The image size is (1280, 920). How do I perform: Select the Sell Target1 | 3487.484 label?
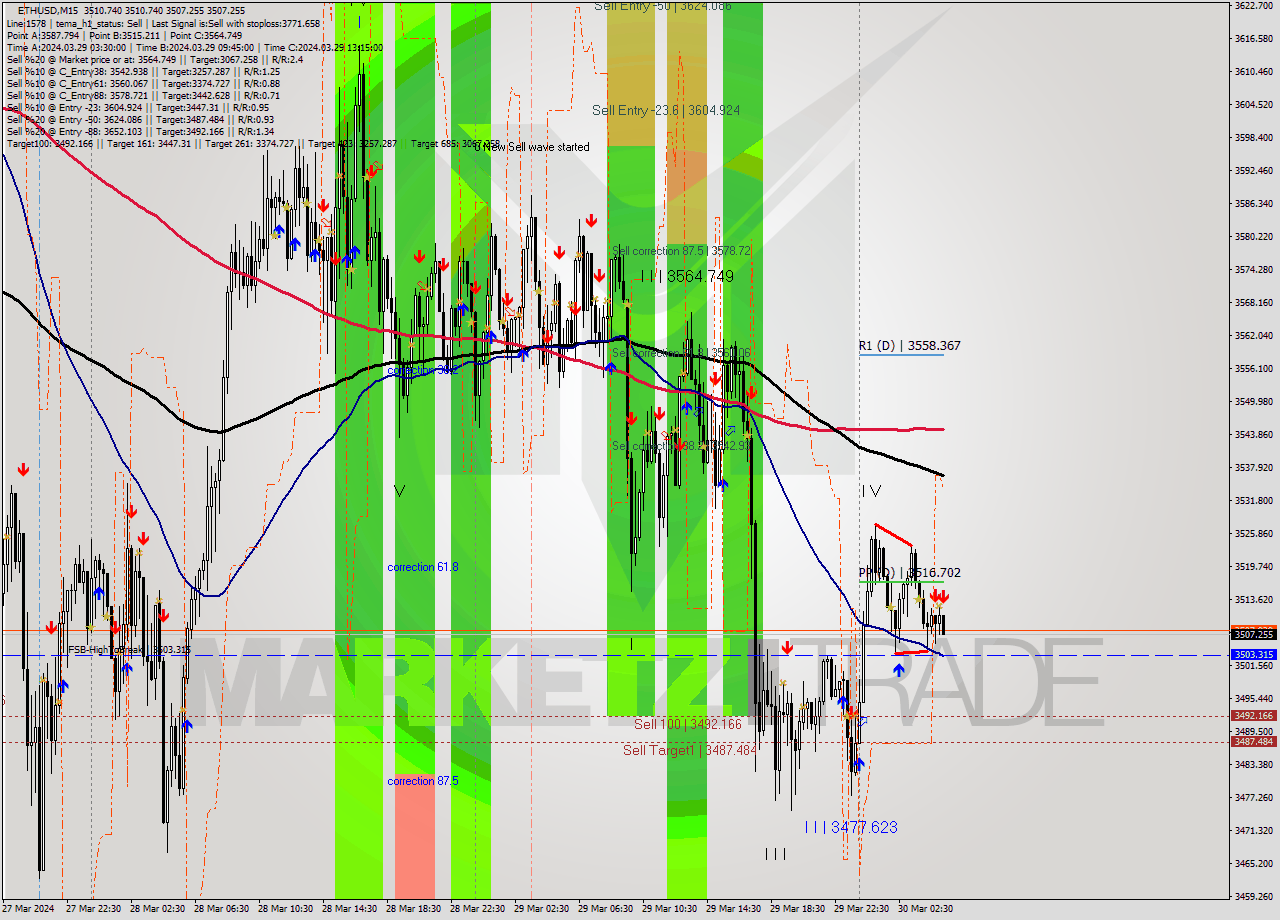click(x=690, y=750)
